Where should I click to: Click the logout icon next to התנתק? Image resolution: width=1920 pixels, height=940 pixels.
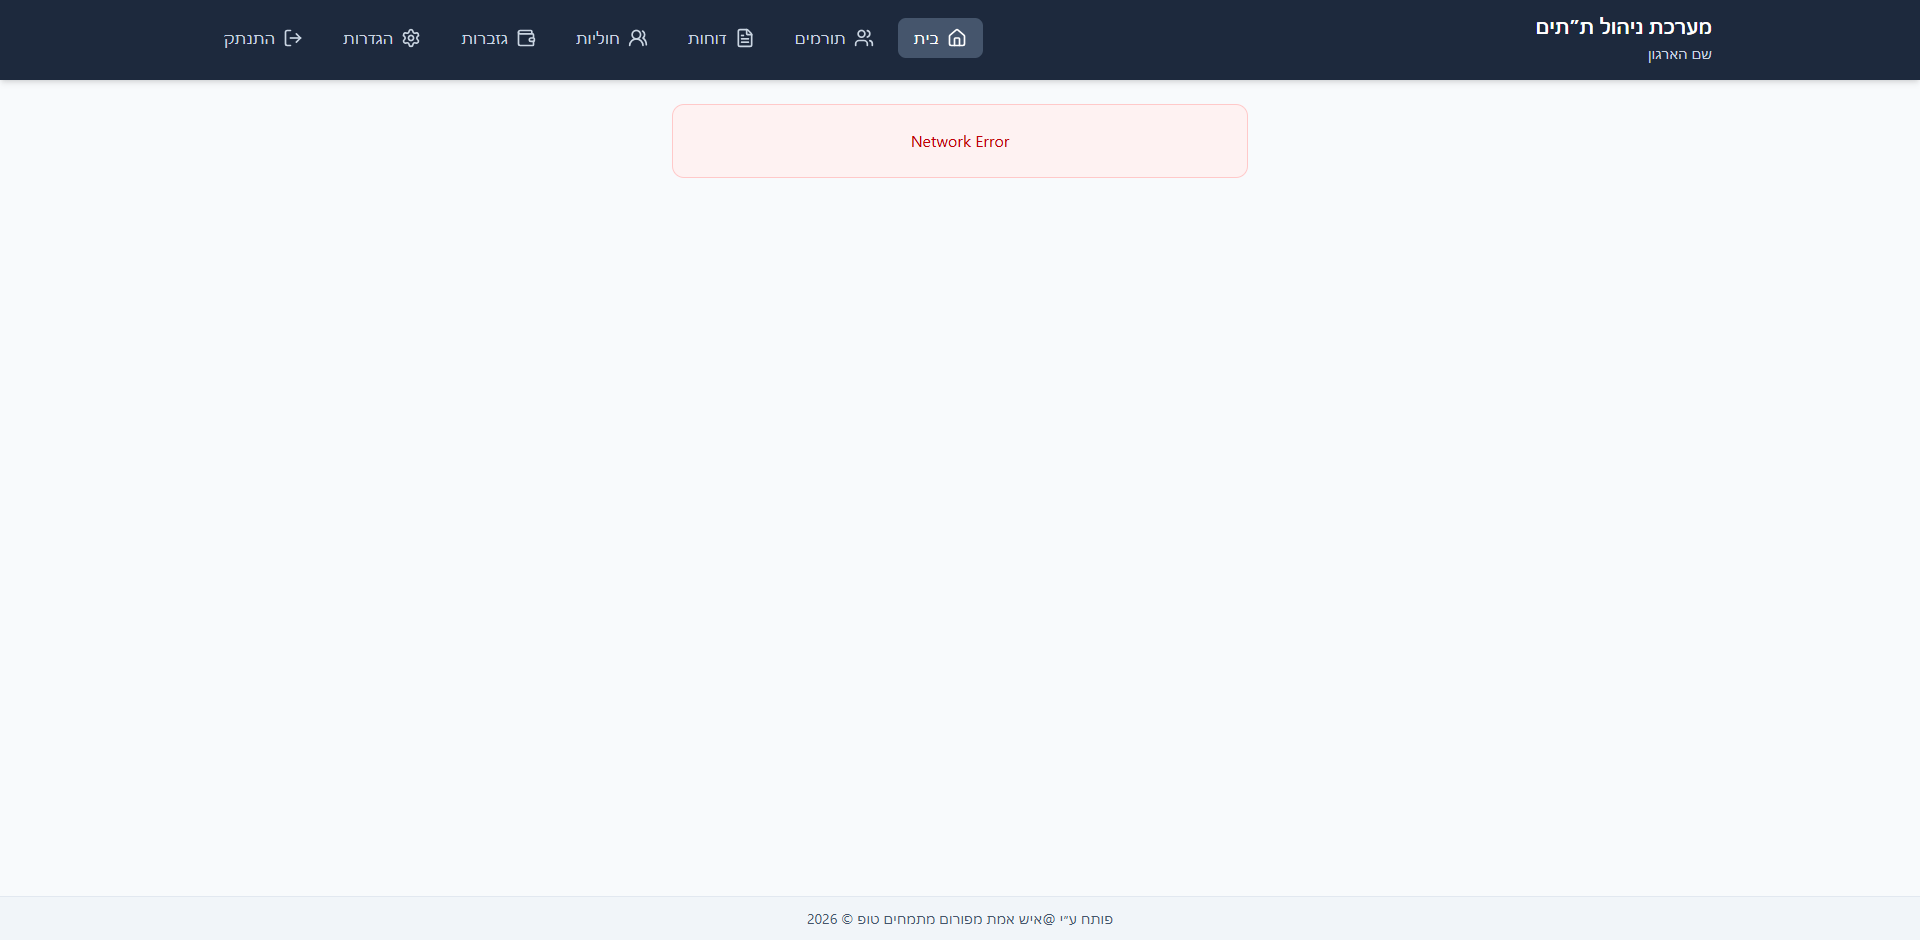coord(292,37)
